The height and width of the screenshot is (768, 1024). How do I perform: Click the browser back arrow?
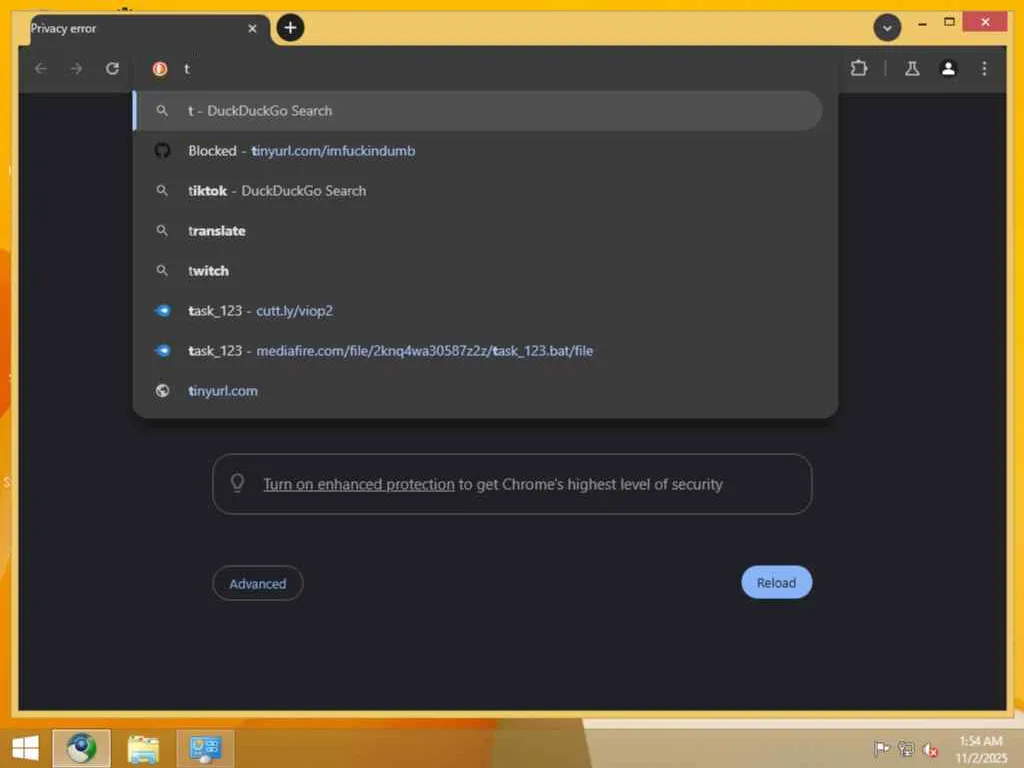[x=40, y=69]
